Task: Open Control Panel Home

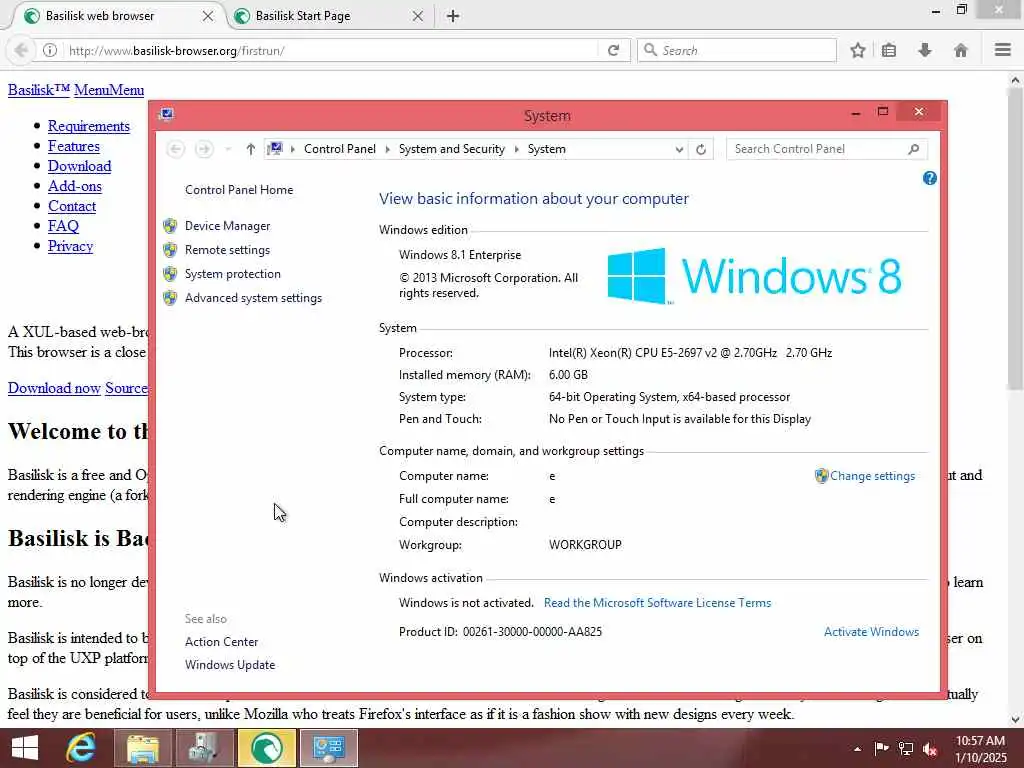Action: click(x=239, y=190)
